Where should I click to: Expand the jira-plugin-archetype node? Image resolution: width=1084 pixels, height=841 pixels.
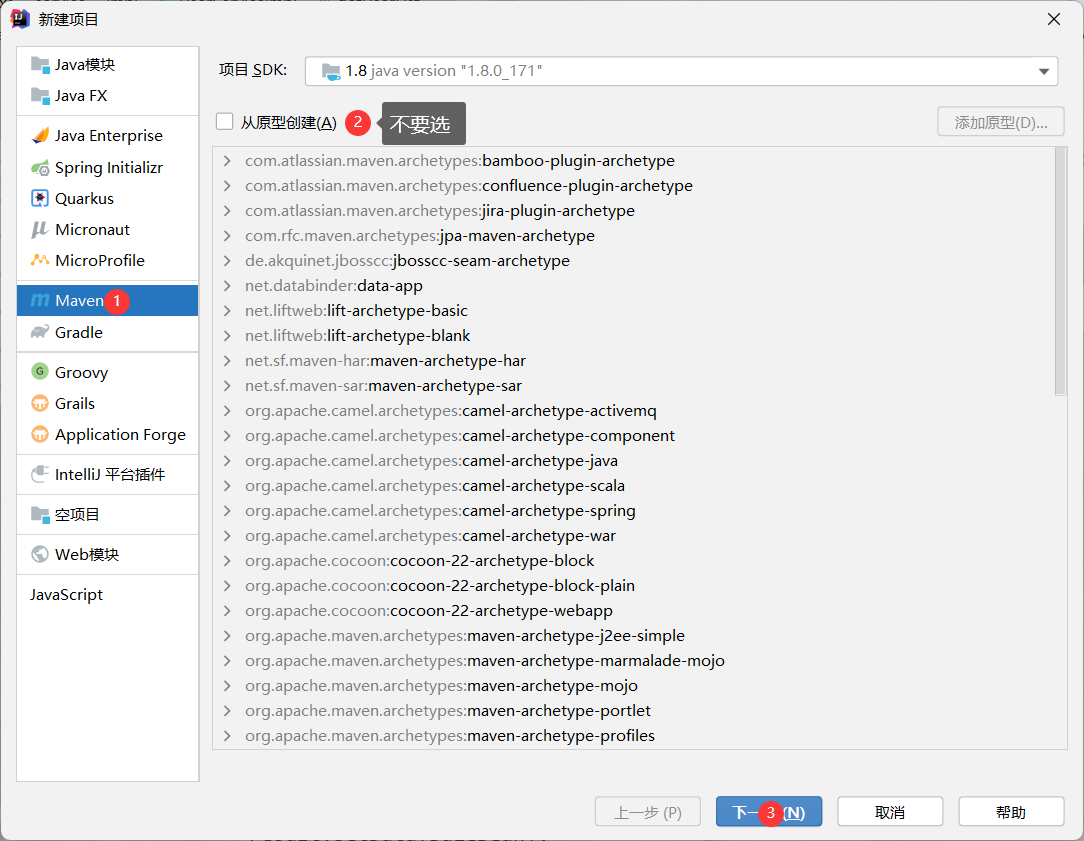tap(227, 211)
